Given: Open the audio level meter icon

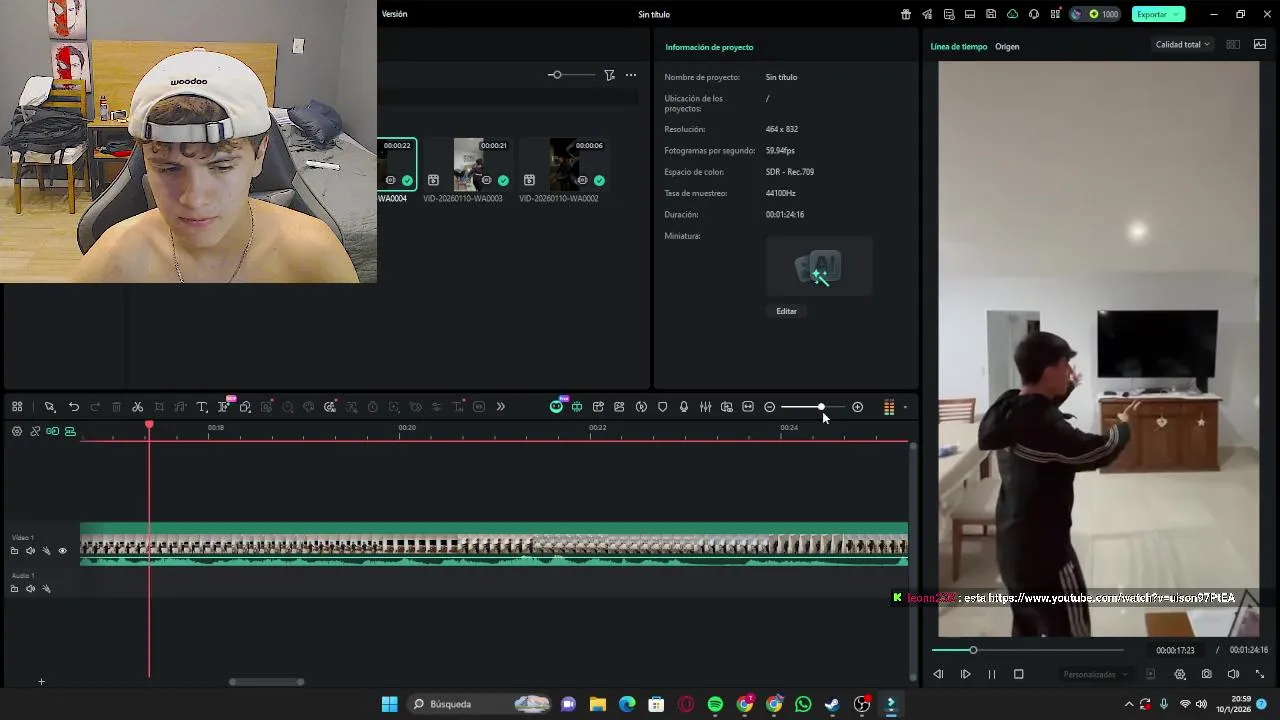Looking at the screenshot, I should [889, 407].
